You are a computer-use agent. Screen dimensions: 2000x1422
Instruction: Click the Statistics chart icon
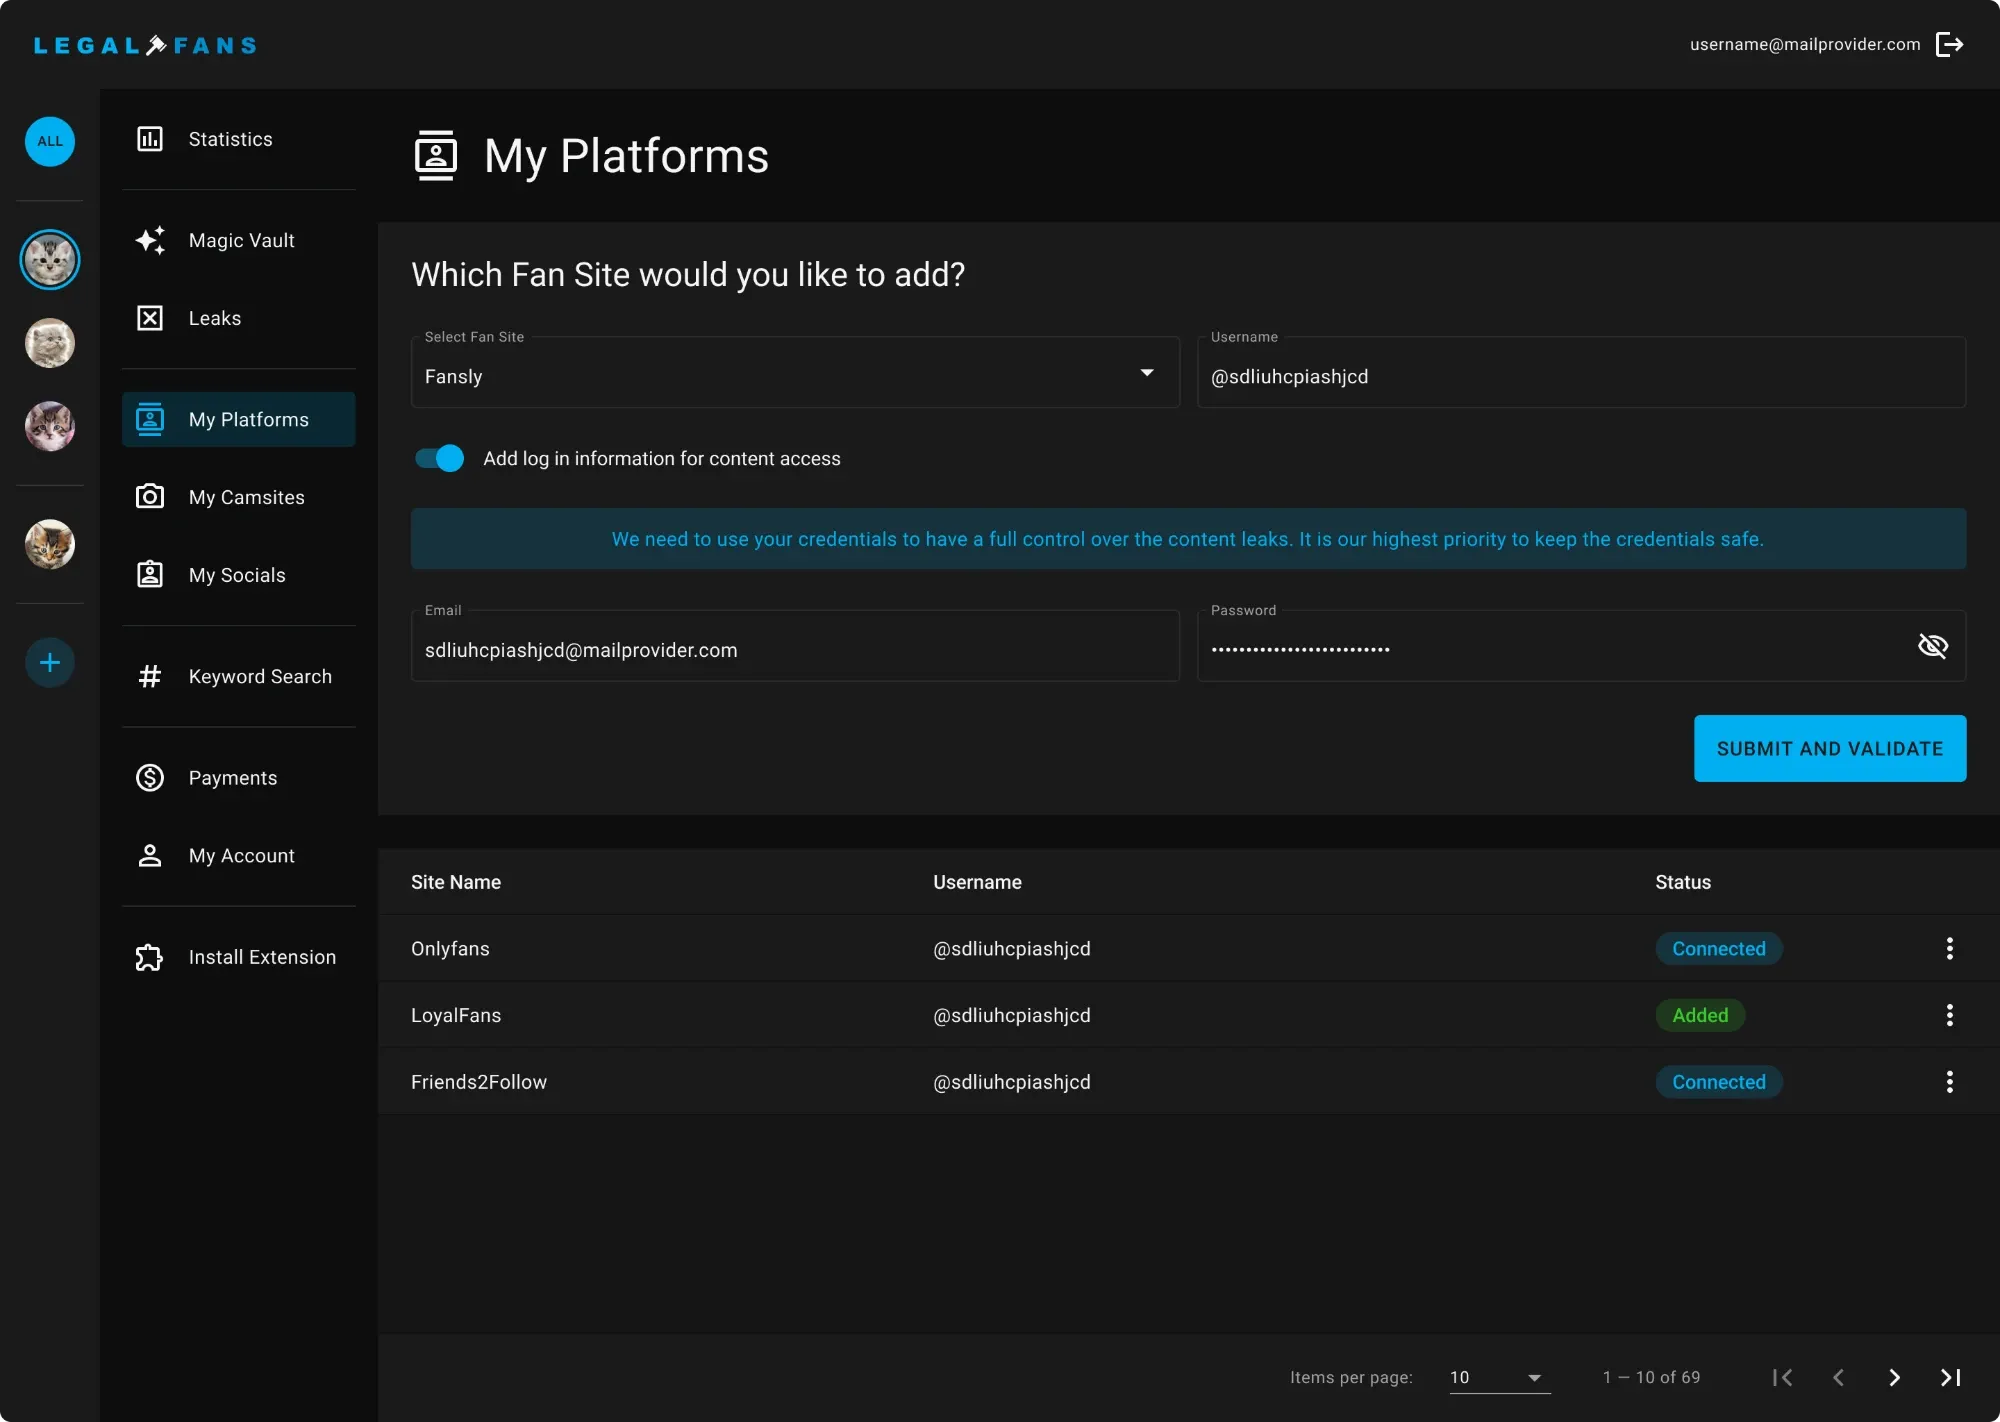click(x=150, y=139)
